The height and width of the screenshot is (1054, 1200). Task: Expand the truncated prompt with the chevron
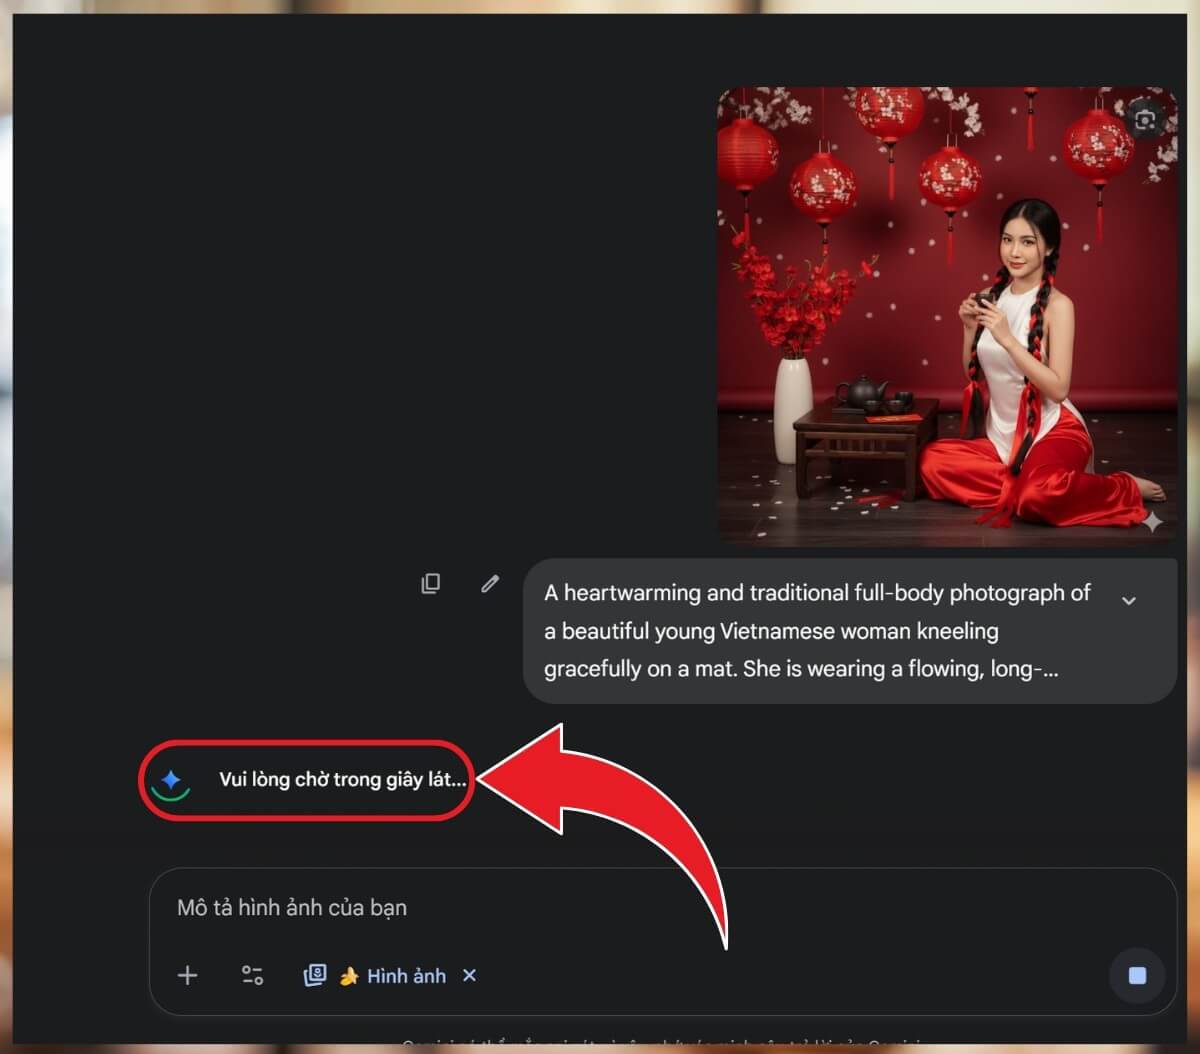[x=1129, y=601]
